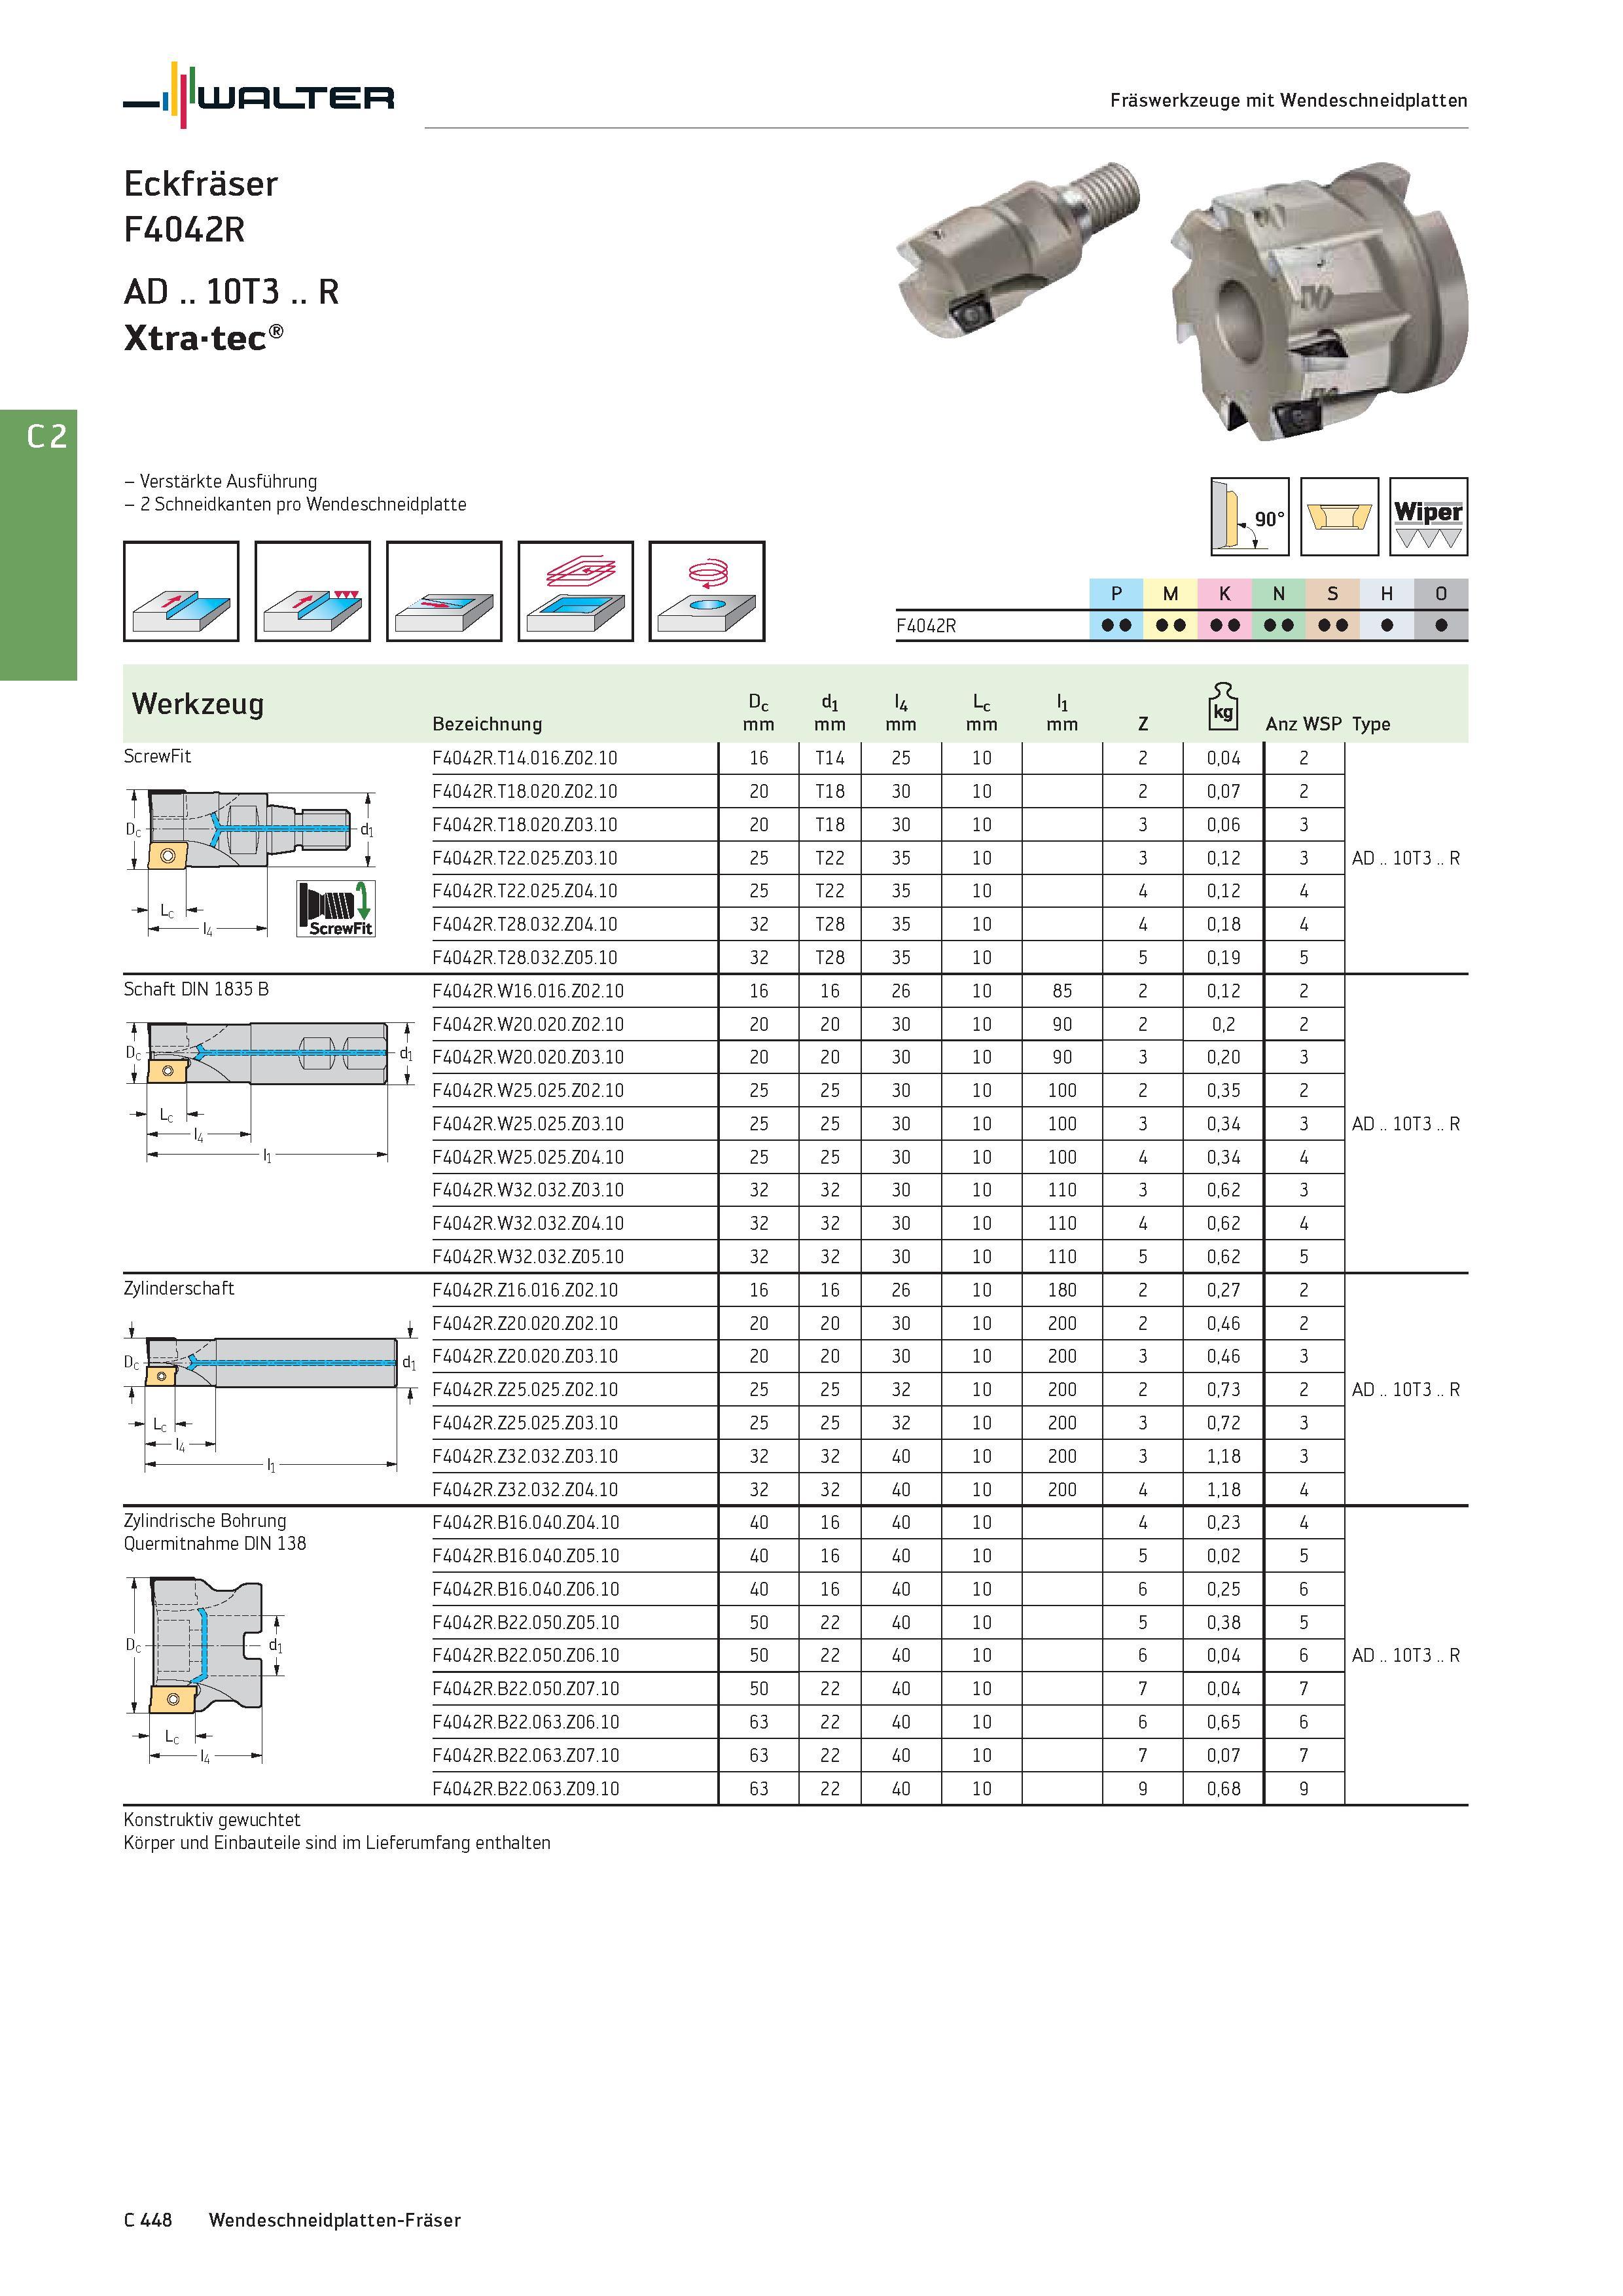The image size is (1623, 2296).
Task: Select designation F4042R.T22.025.Z04.10
Action: [x=525, y=891]
